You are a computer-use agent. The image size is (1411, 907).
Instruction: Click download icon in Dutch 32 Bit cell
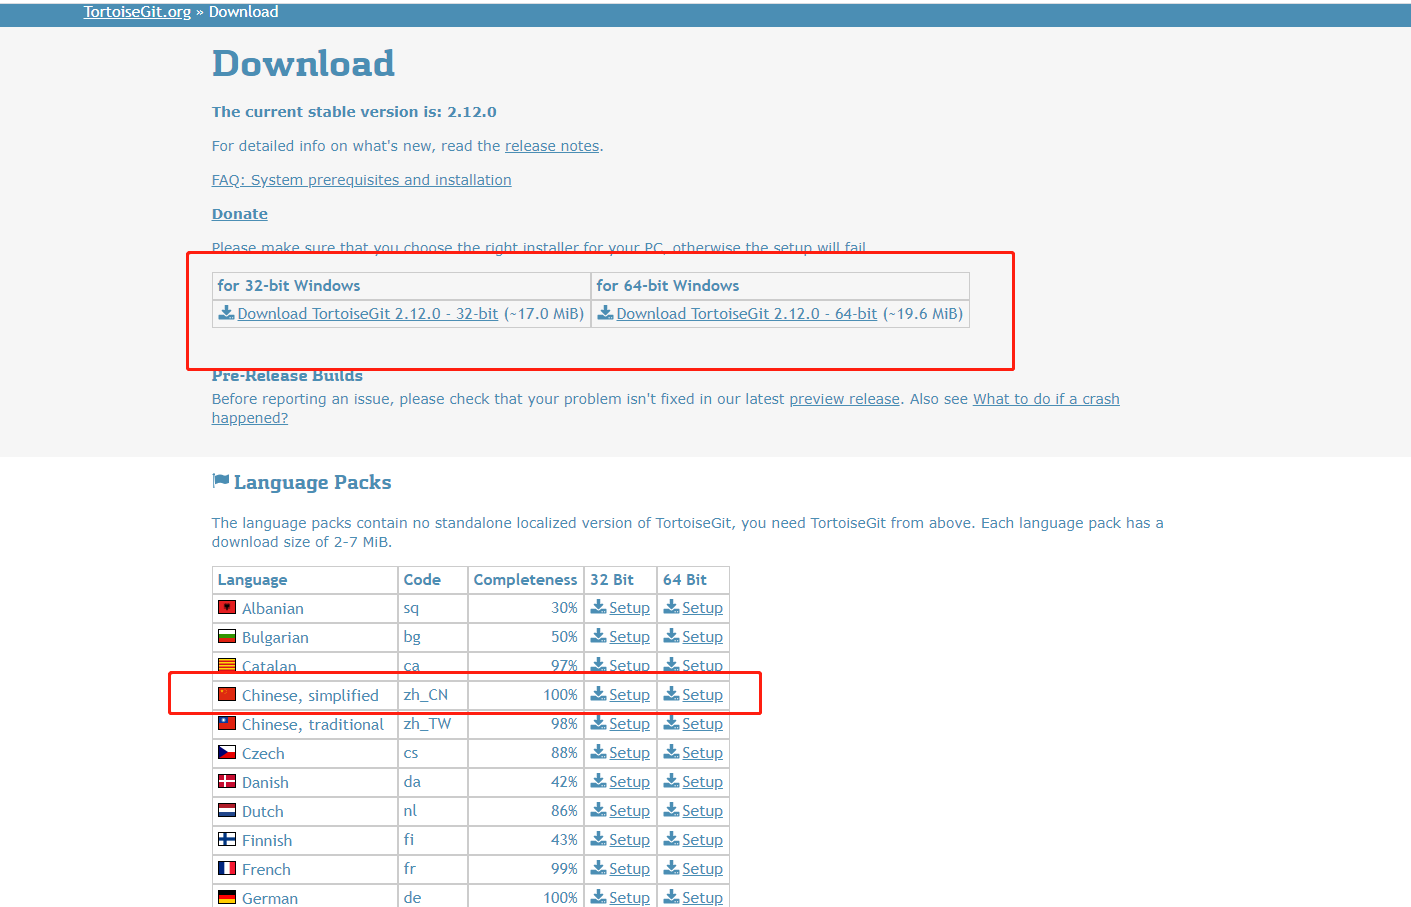coord(598,810)
